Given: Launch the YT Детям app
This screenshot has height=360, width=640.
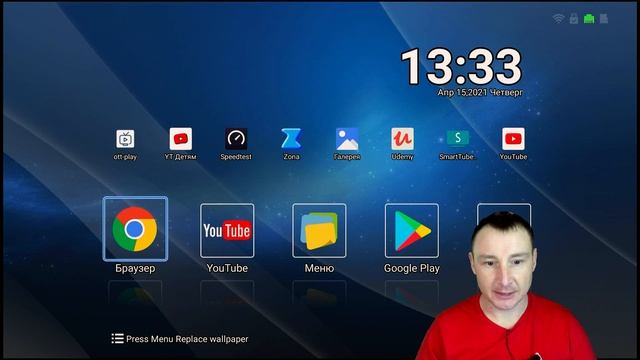Looking at the screenshot, I should point(180,139).
